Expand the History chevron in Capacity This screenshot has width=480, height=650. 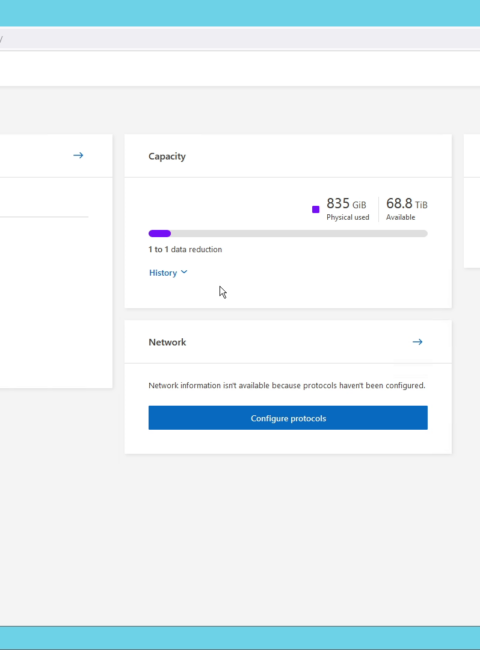pos(184,272)
